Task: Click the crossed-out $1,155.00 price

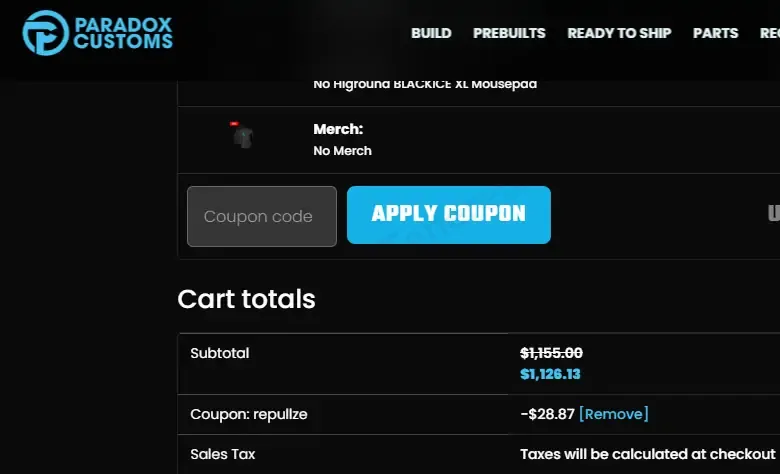Action: pos(551,353)
